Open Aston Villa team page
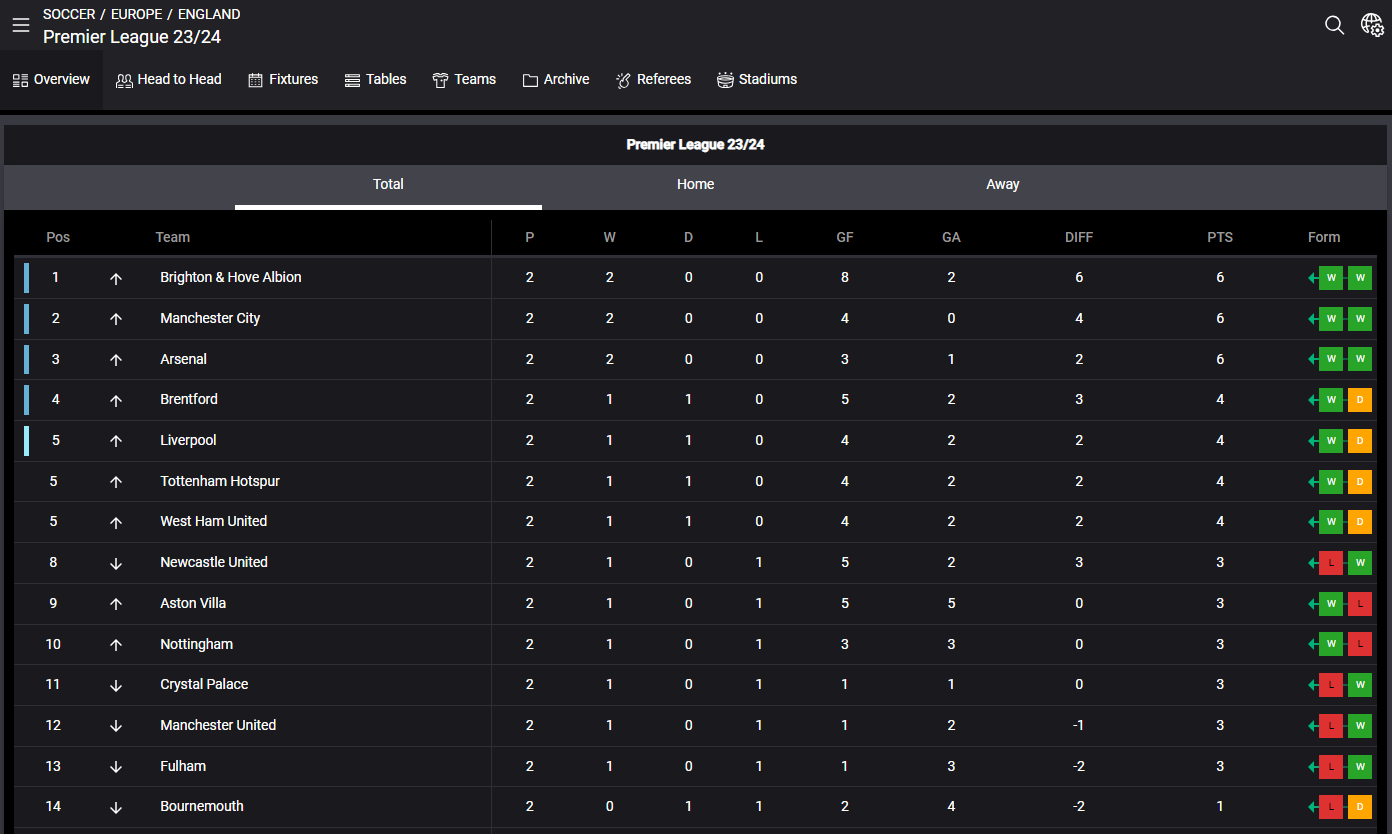The height and width of the screenshot is (834, 1392). point(193,603)
